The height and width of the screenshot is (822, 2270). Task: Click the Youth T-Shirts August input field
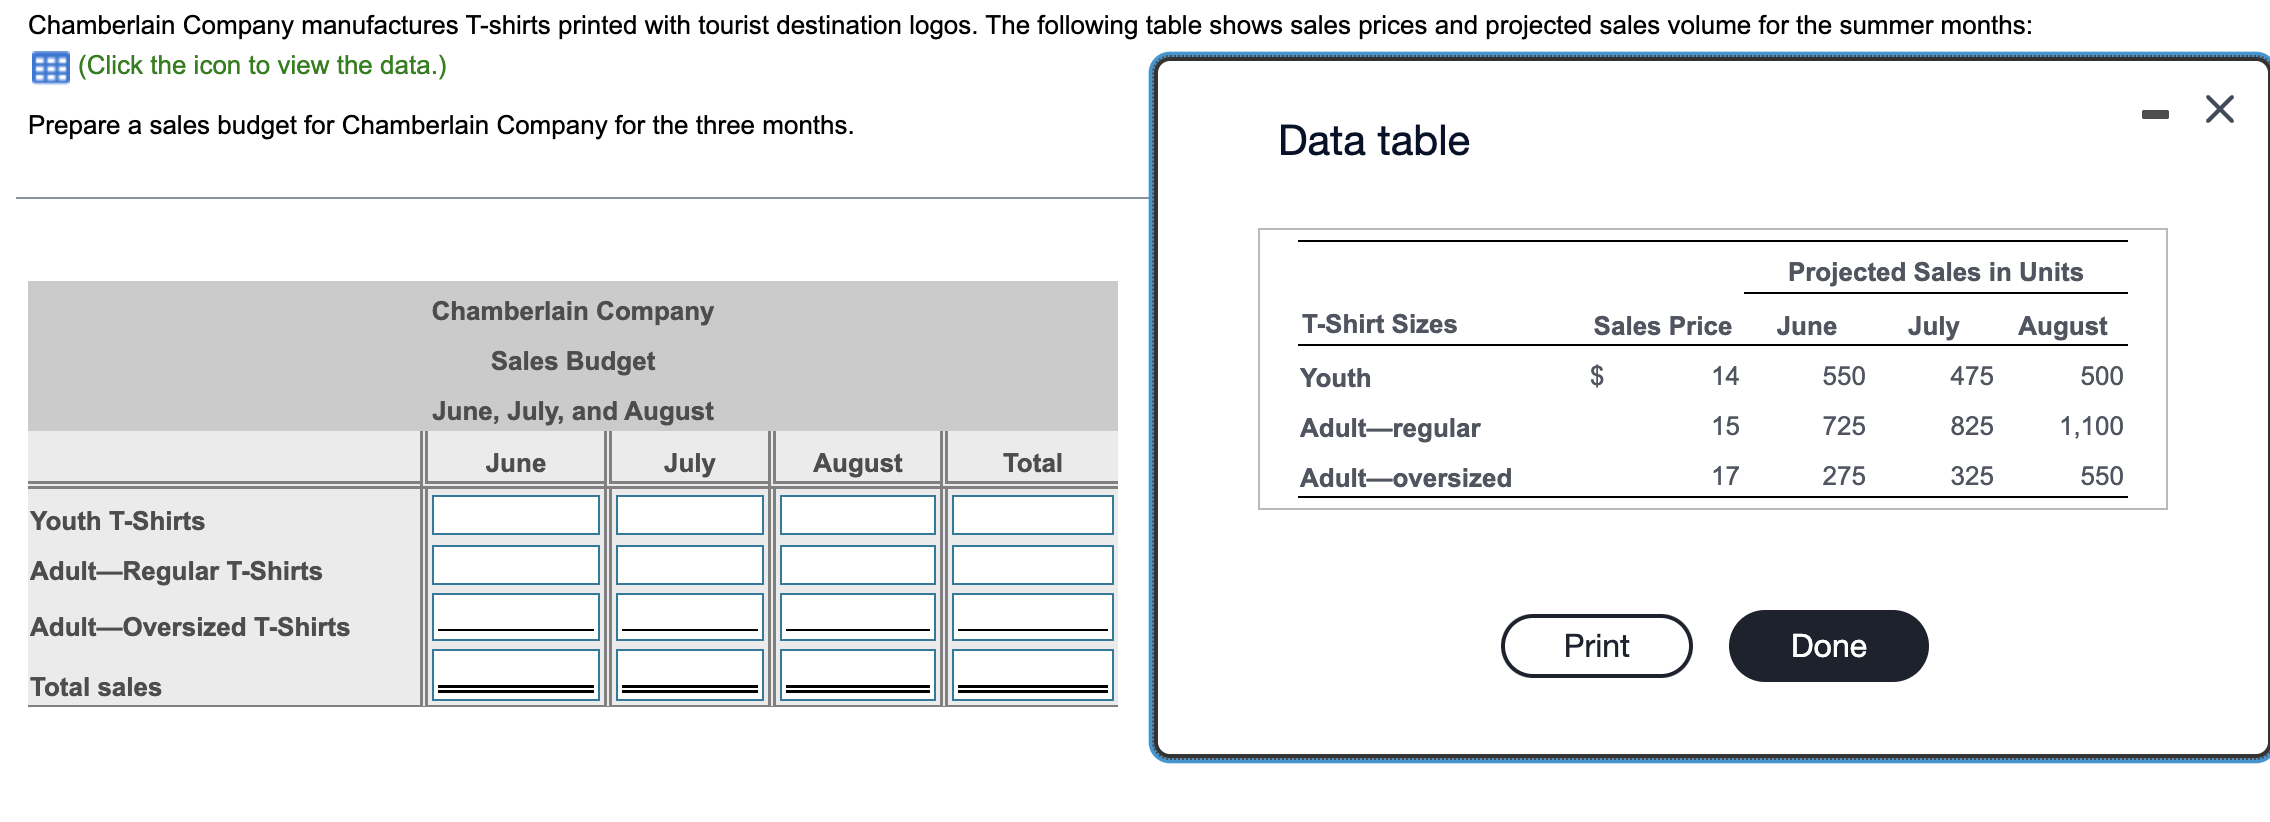855,514
